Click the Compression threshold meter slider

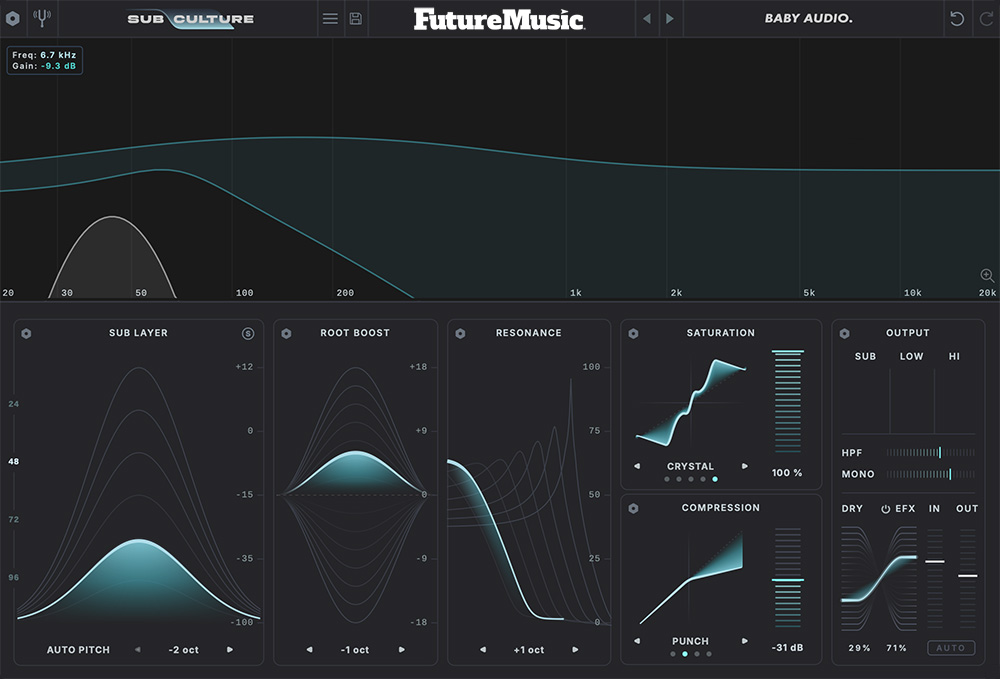click(x=788, y=578)
